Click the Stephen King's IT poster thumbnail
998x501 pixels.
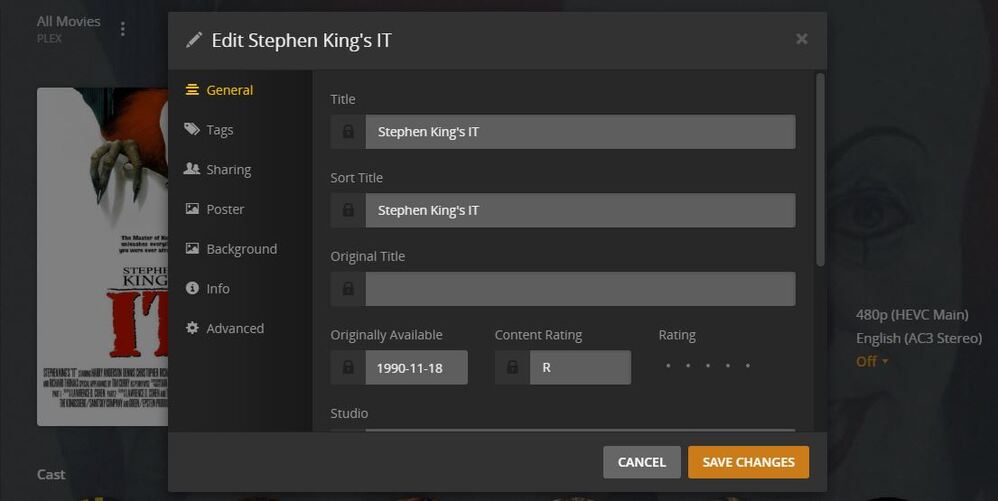coord(102,257)
